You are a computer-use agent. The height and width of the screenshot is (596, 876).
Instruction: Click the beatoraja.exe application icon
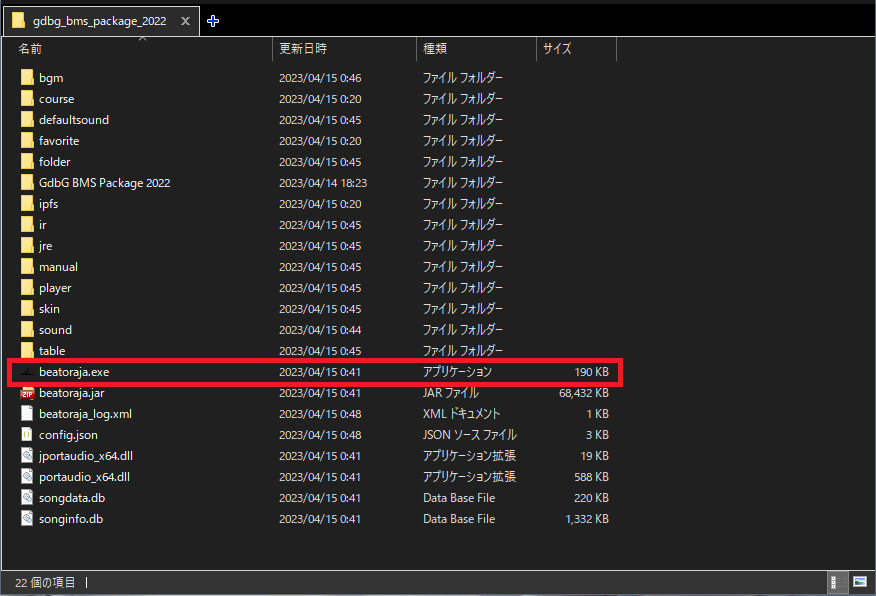point(27,372)
